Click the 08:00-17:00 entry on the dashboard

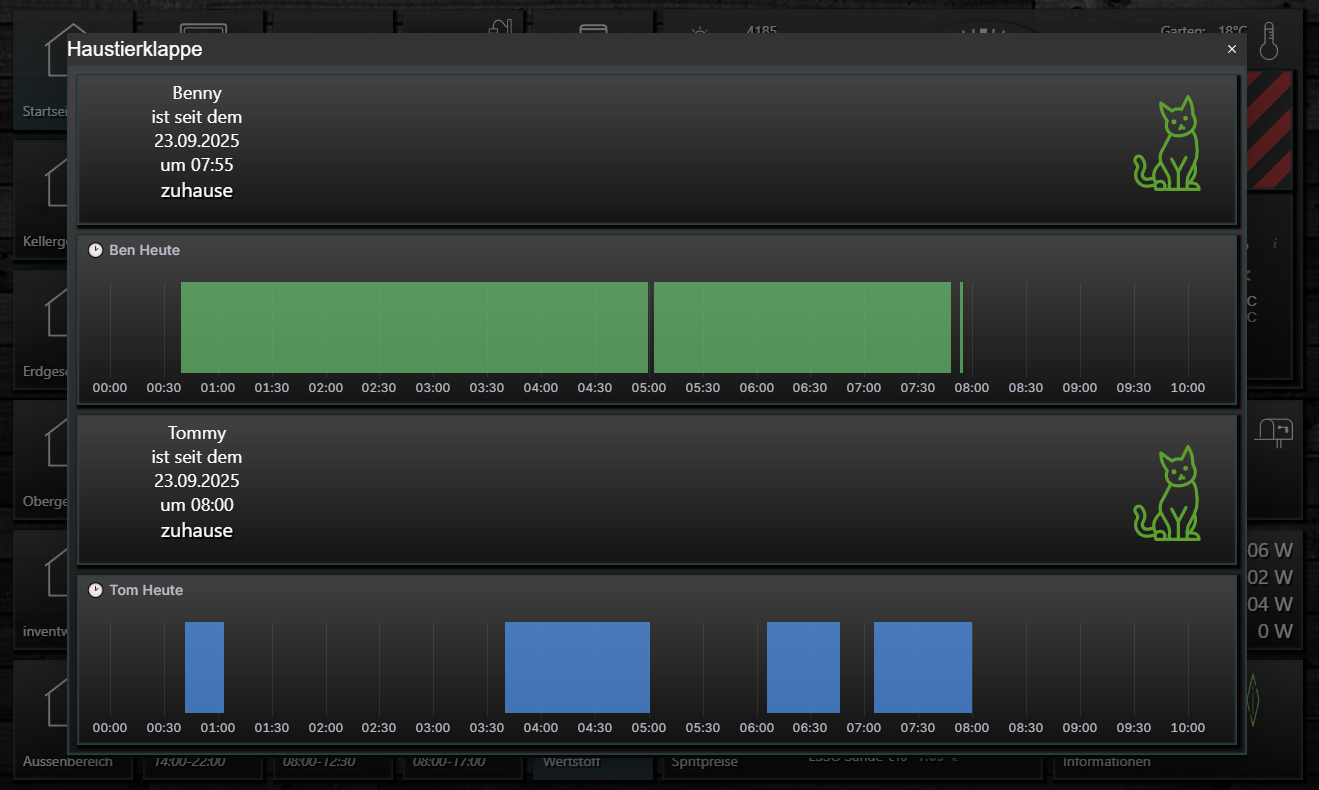[x=449, y=762]
